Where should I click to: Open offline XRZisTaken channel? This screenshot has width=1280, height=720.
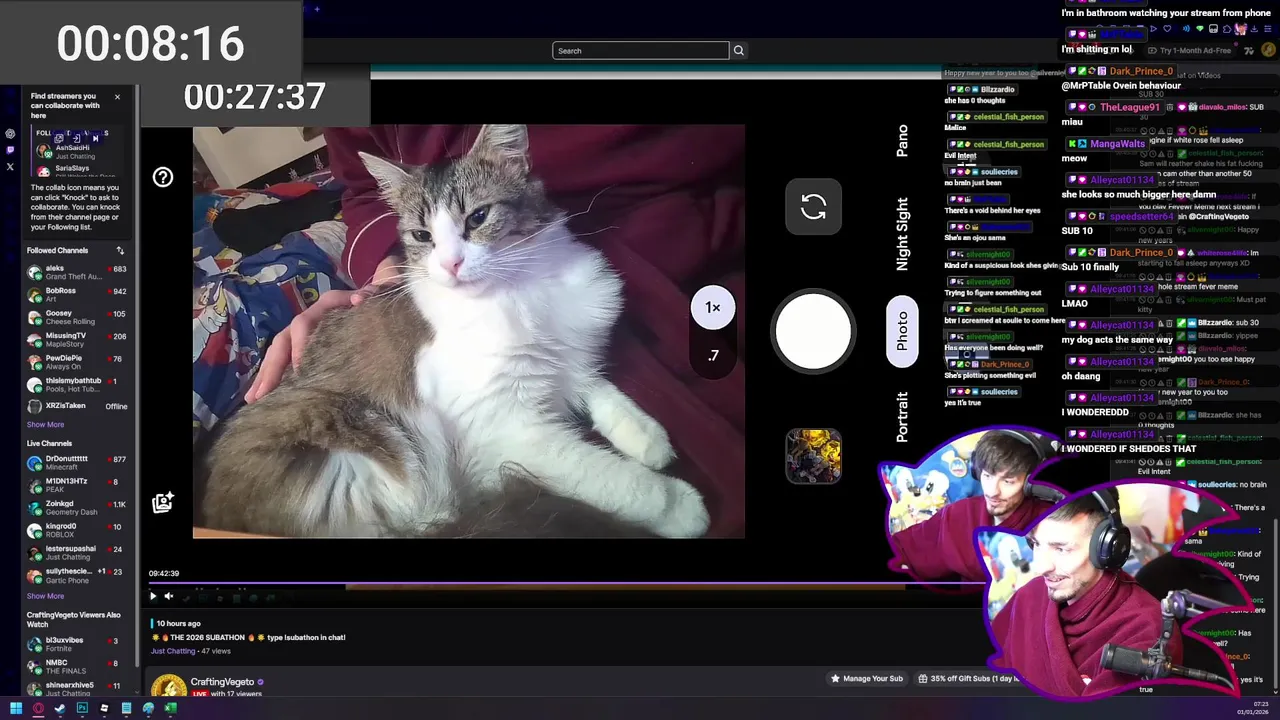point(78,406)
